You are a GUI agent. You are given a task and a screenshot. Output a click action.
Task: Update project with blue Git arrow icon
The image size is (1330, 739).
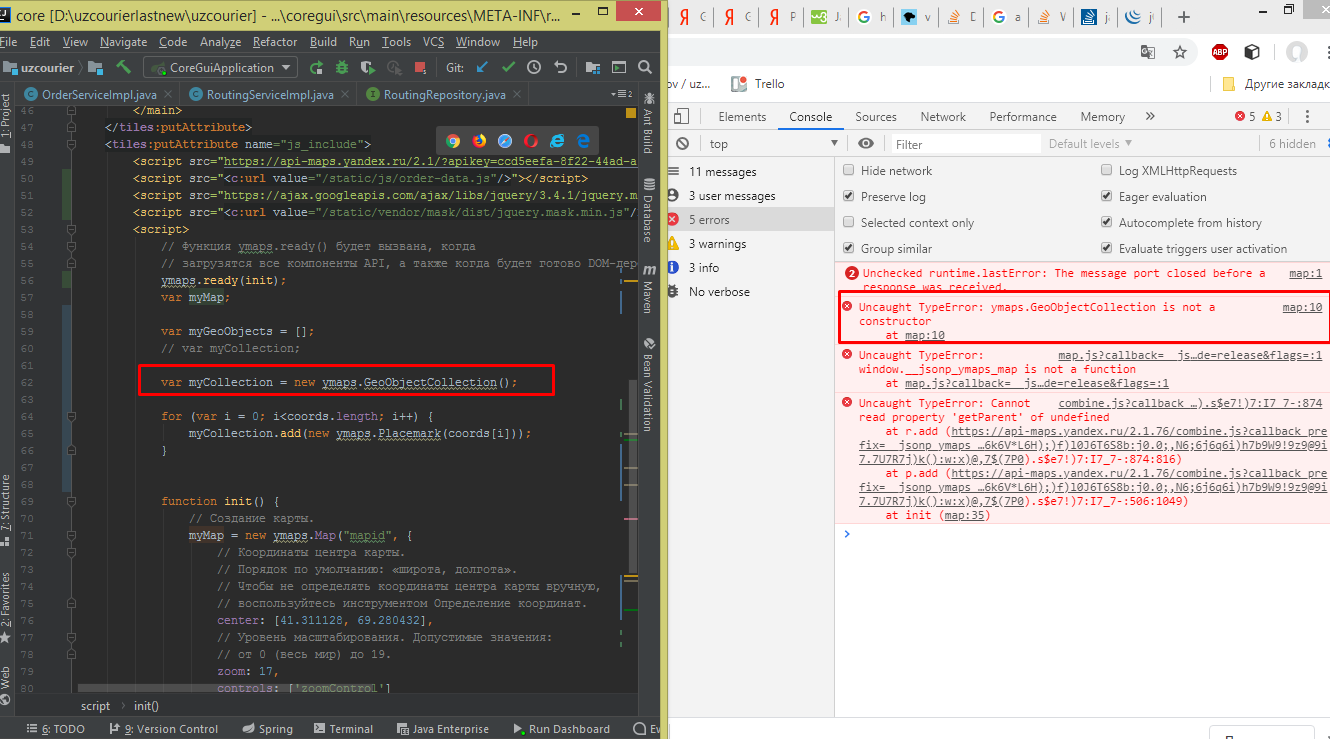(x=482, y=68)
